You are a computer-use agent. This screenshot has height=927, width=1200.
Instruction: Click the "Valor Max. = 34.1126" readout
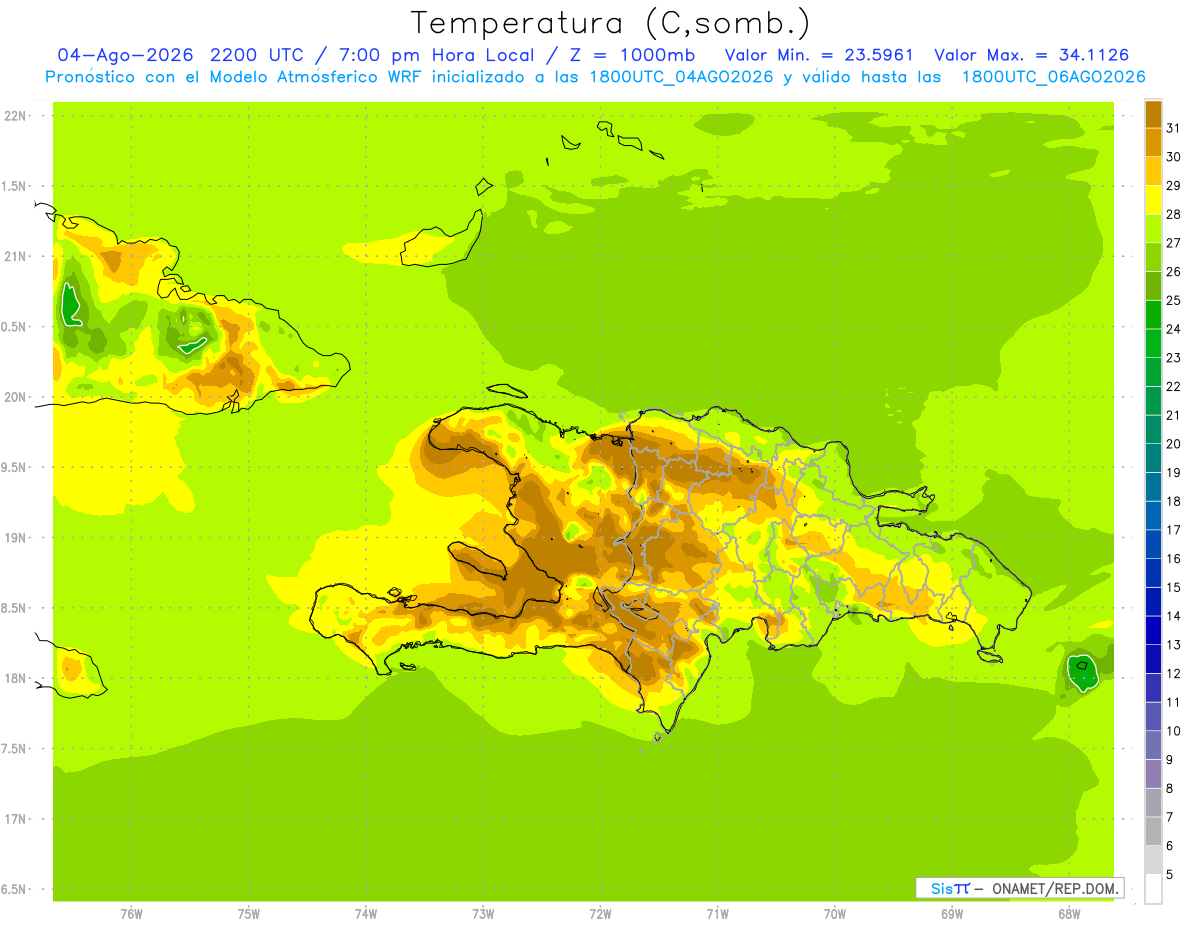pyautogui.click(x=1034, y=55)
